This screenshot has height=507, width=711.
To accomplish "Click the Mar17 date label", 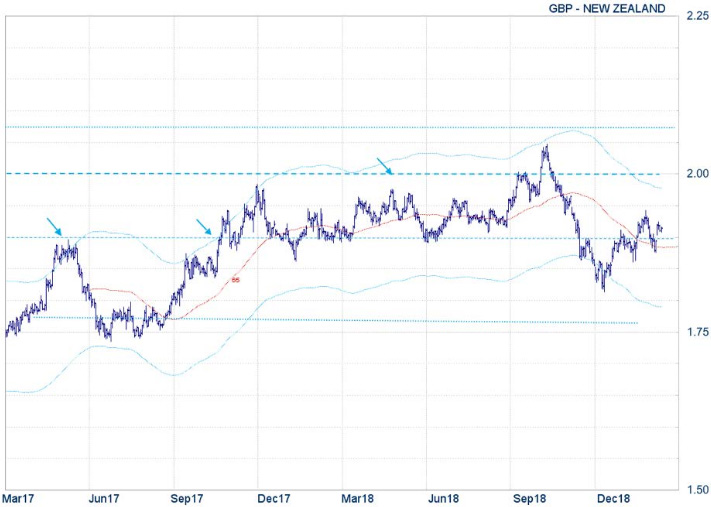I will (19, 497).
